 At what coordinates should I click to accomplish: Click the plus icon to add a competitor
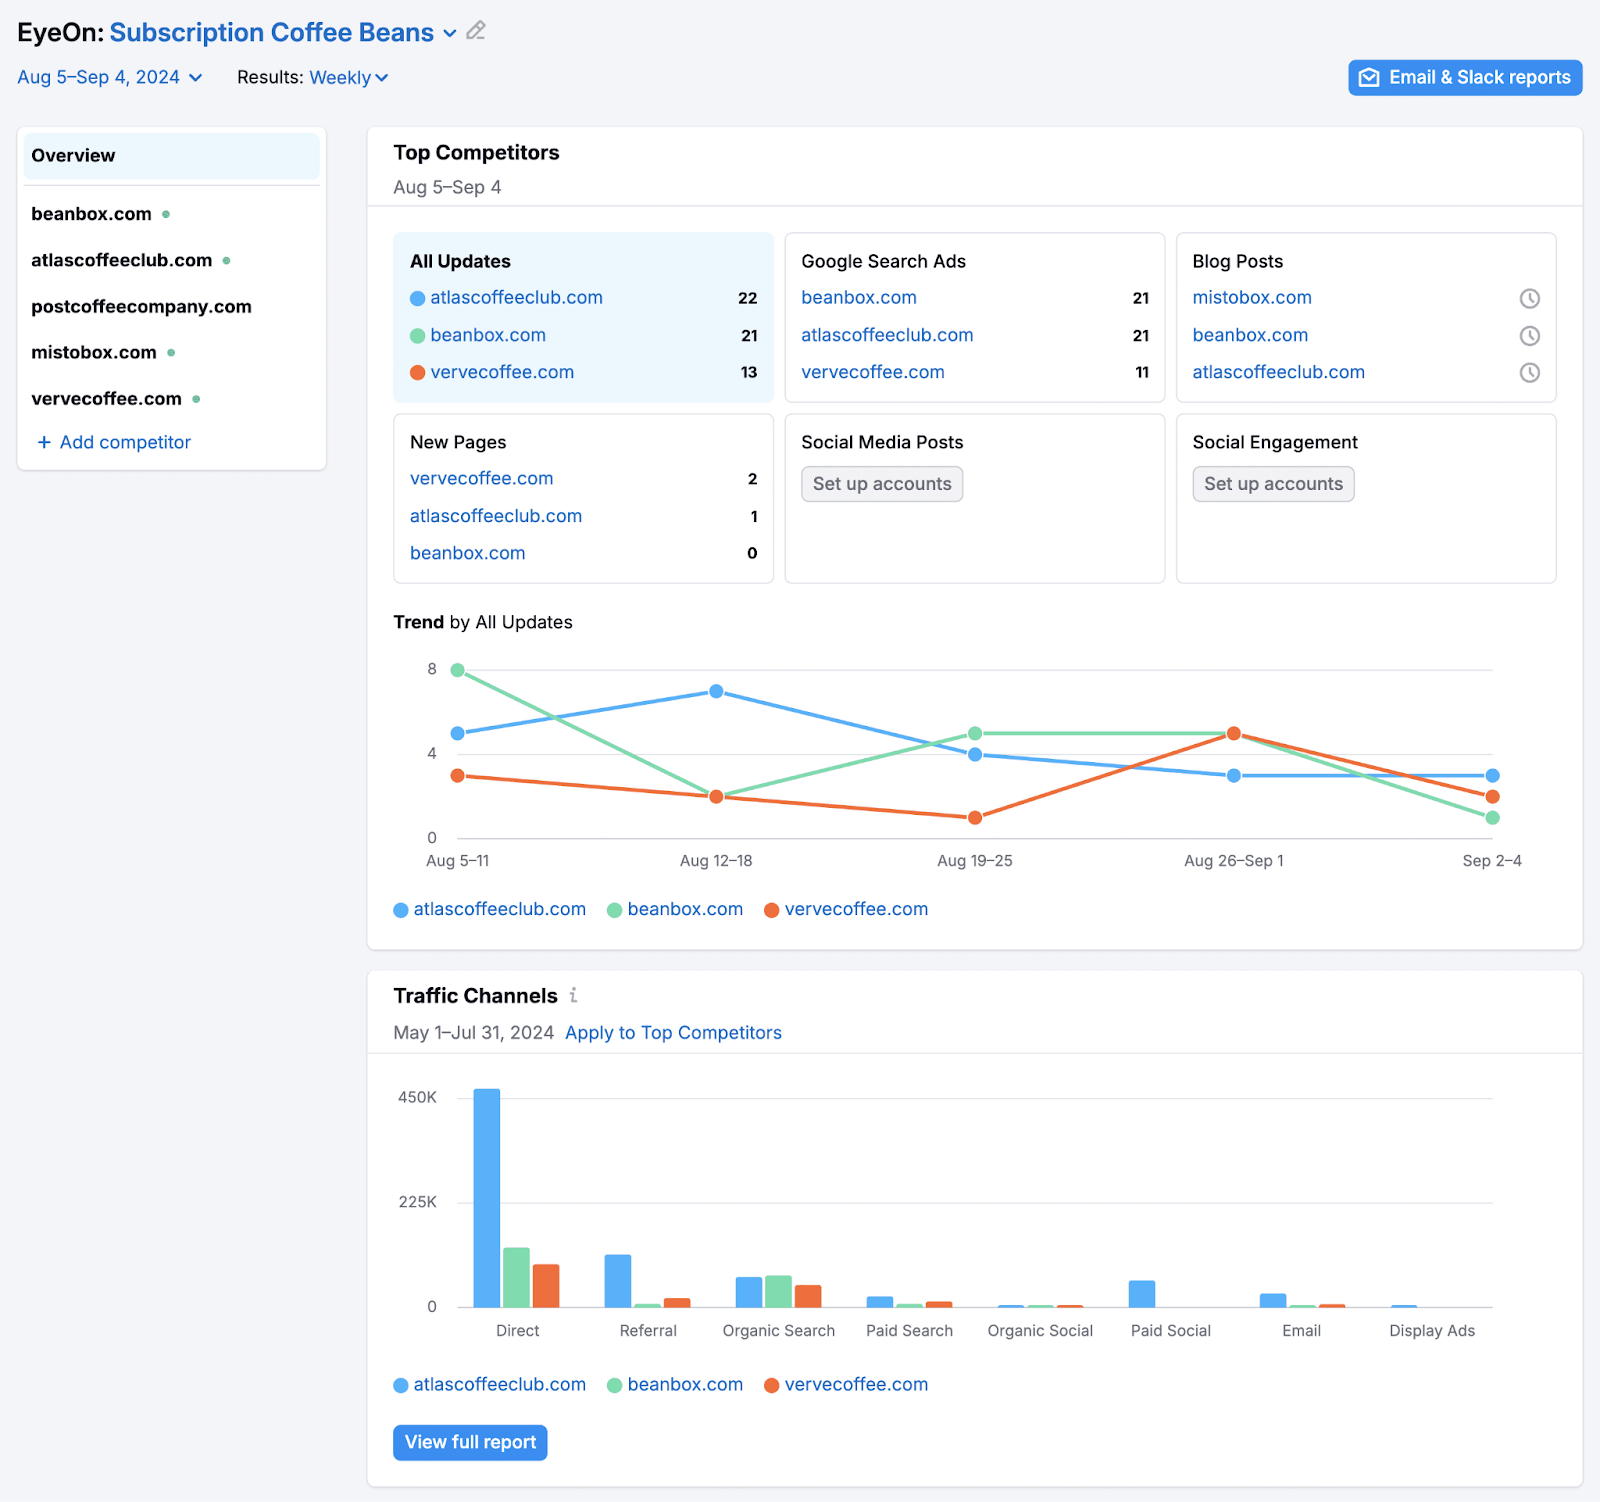tap(44, 442)
